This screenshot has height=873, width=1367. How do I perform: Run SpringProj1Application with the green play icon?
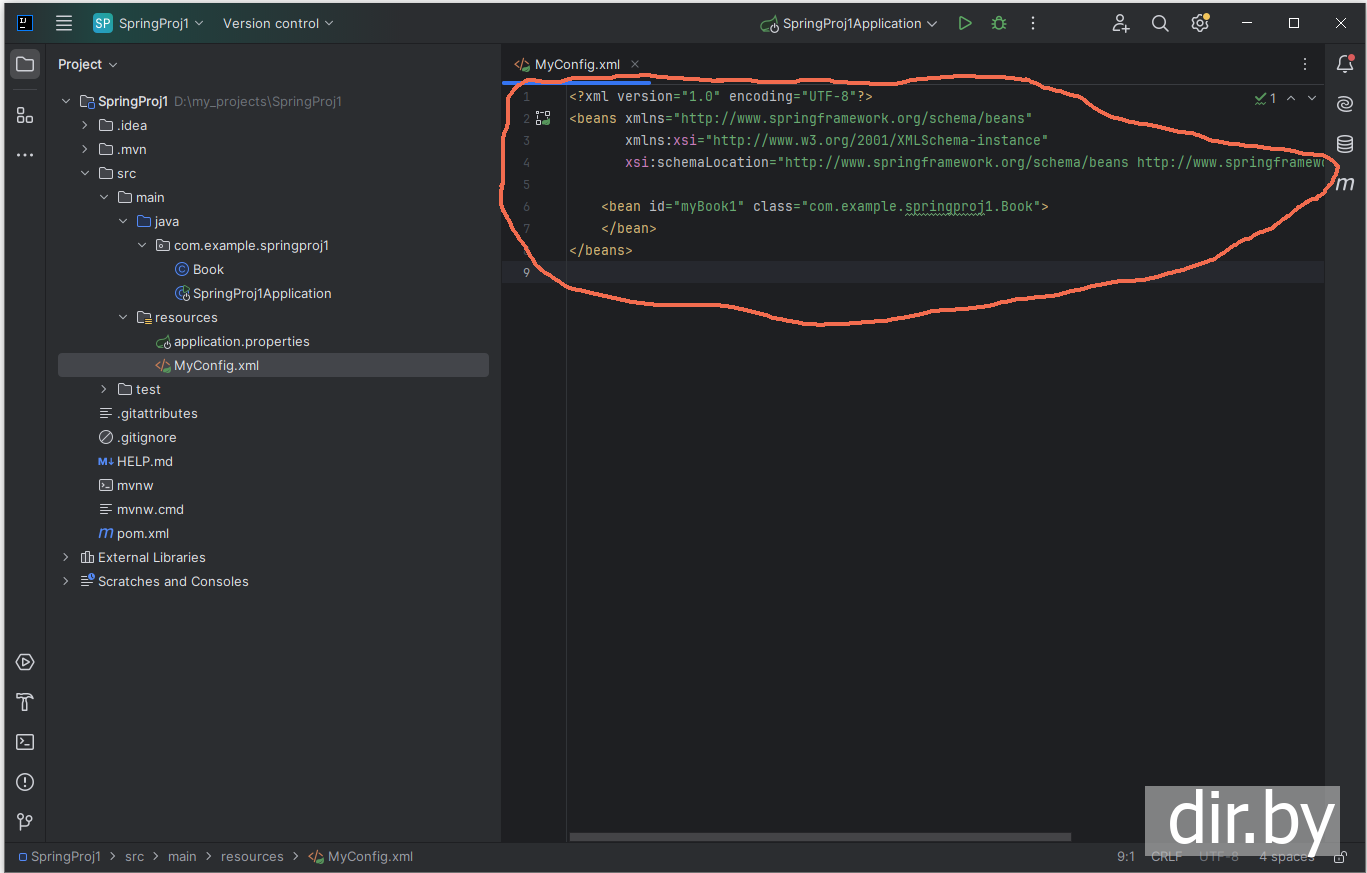[964, 23]
